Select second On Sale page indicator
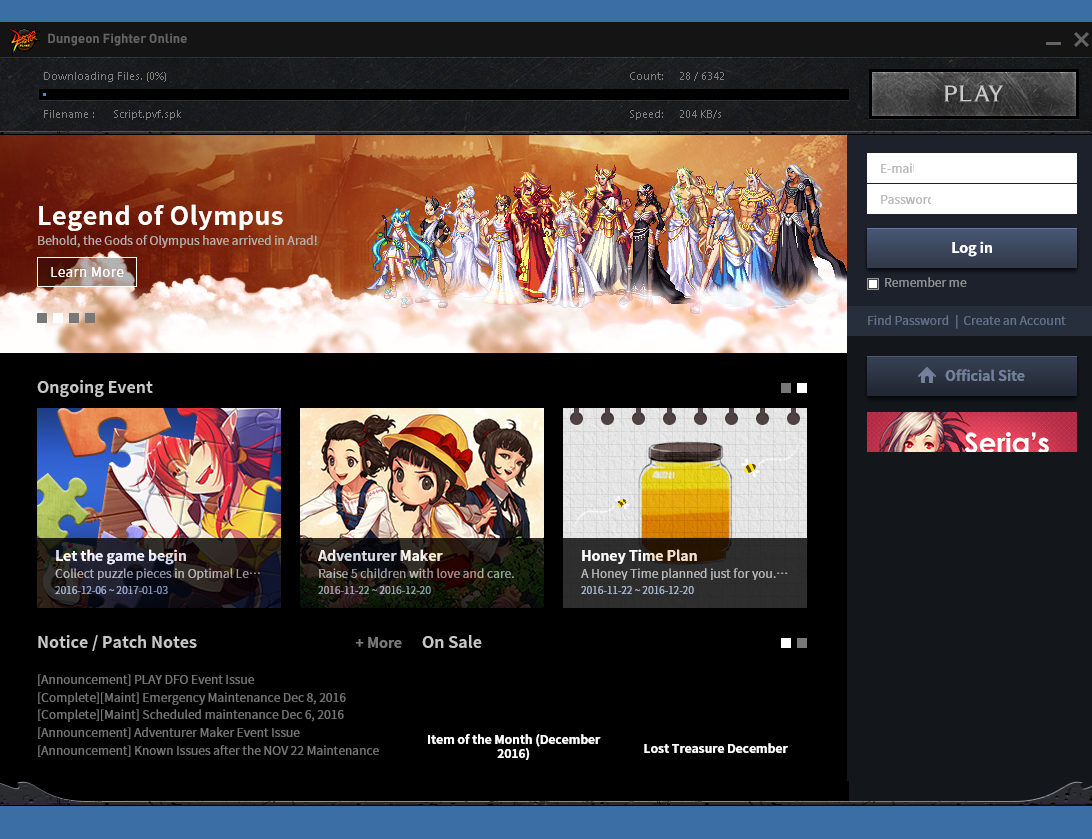Viewport: 1092px width, 839px height. 802,643
